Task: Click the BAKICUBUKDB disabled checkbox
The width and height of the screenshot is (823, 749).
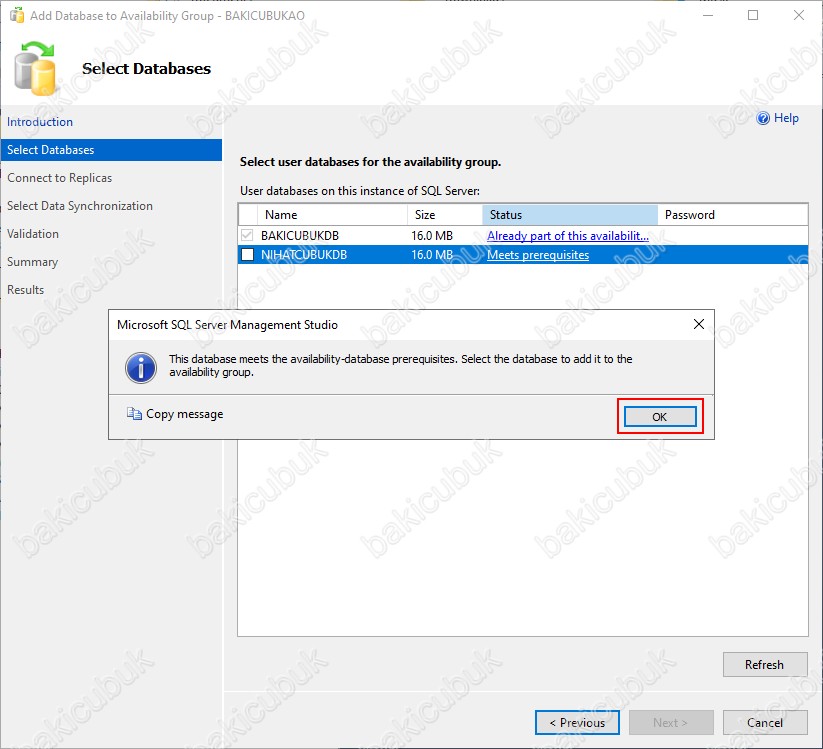Action: tap(247, 235)
